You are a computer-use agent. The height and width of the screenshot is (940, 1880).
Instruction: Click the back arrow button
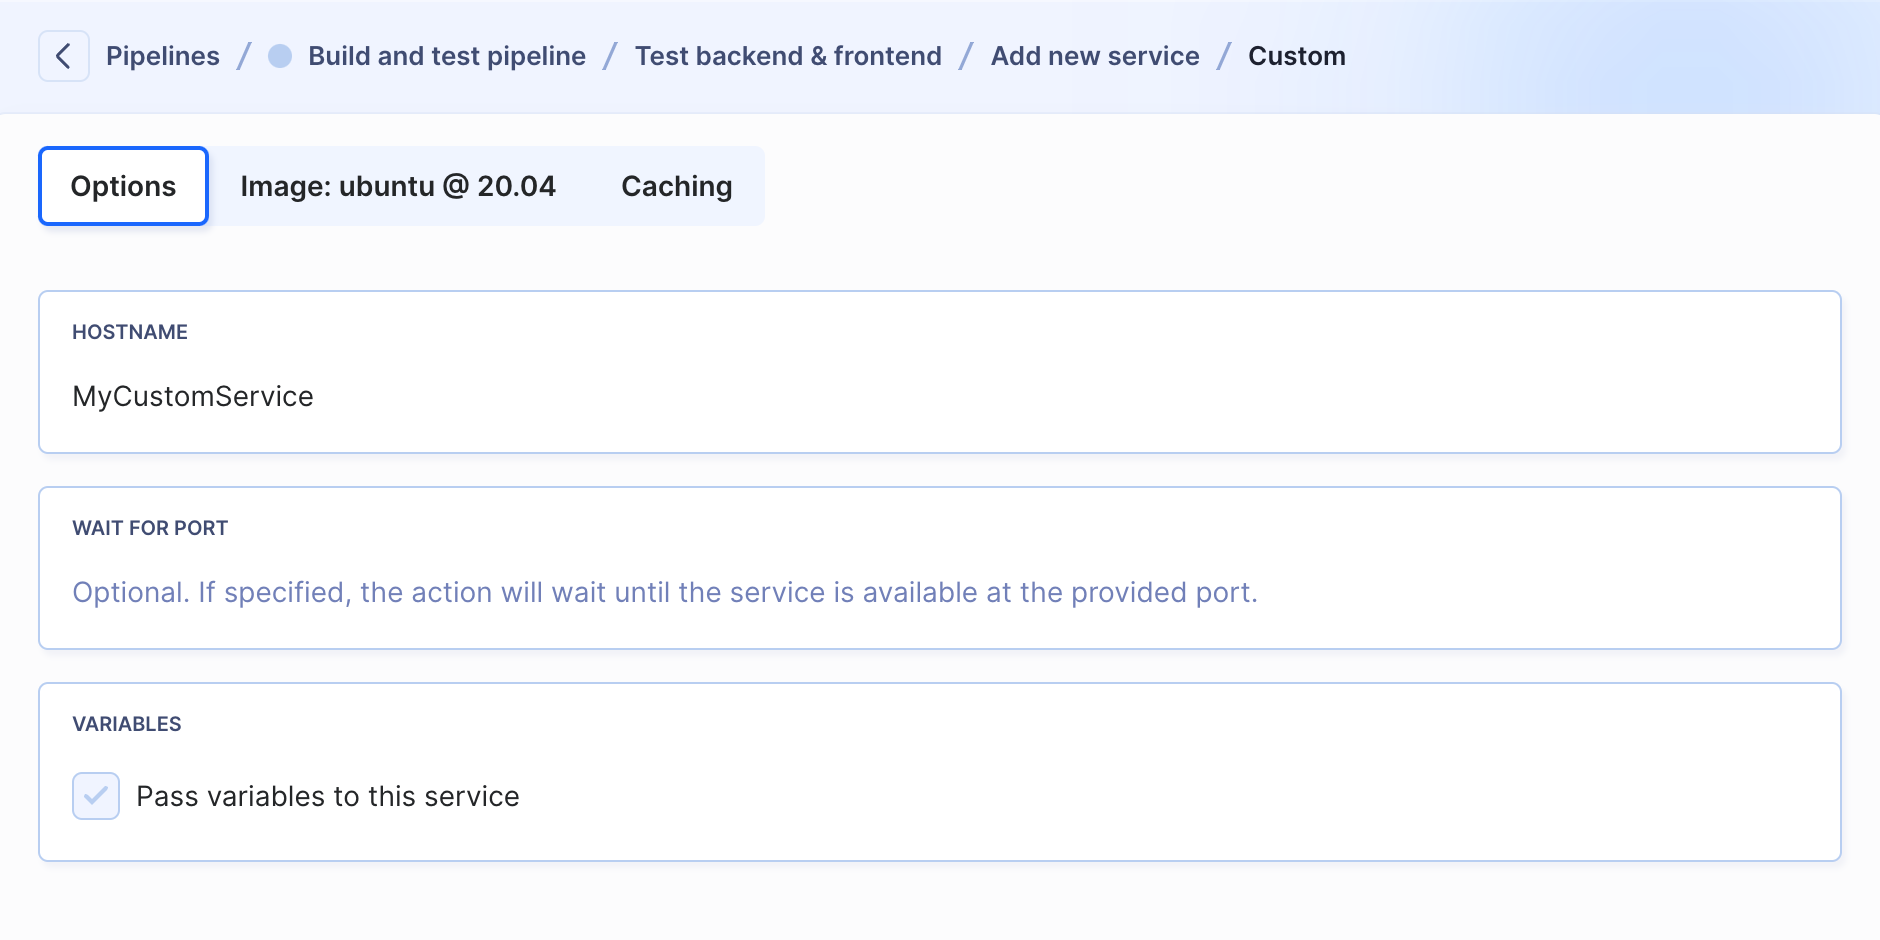pos(64,56)
